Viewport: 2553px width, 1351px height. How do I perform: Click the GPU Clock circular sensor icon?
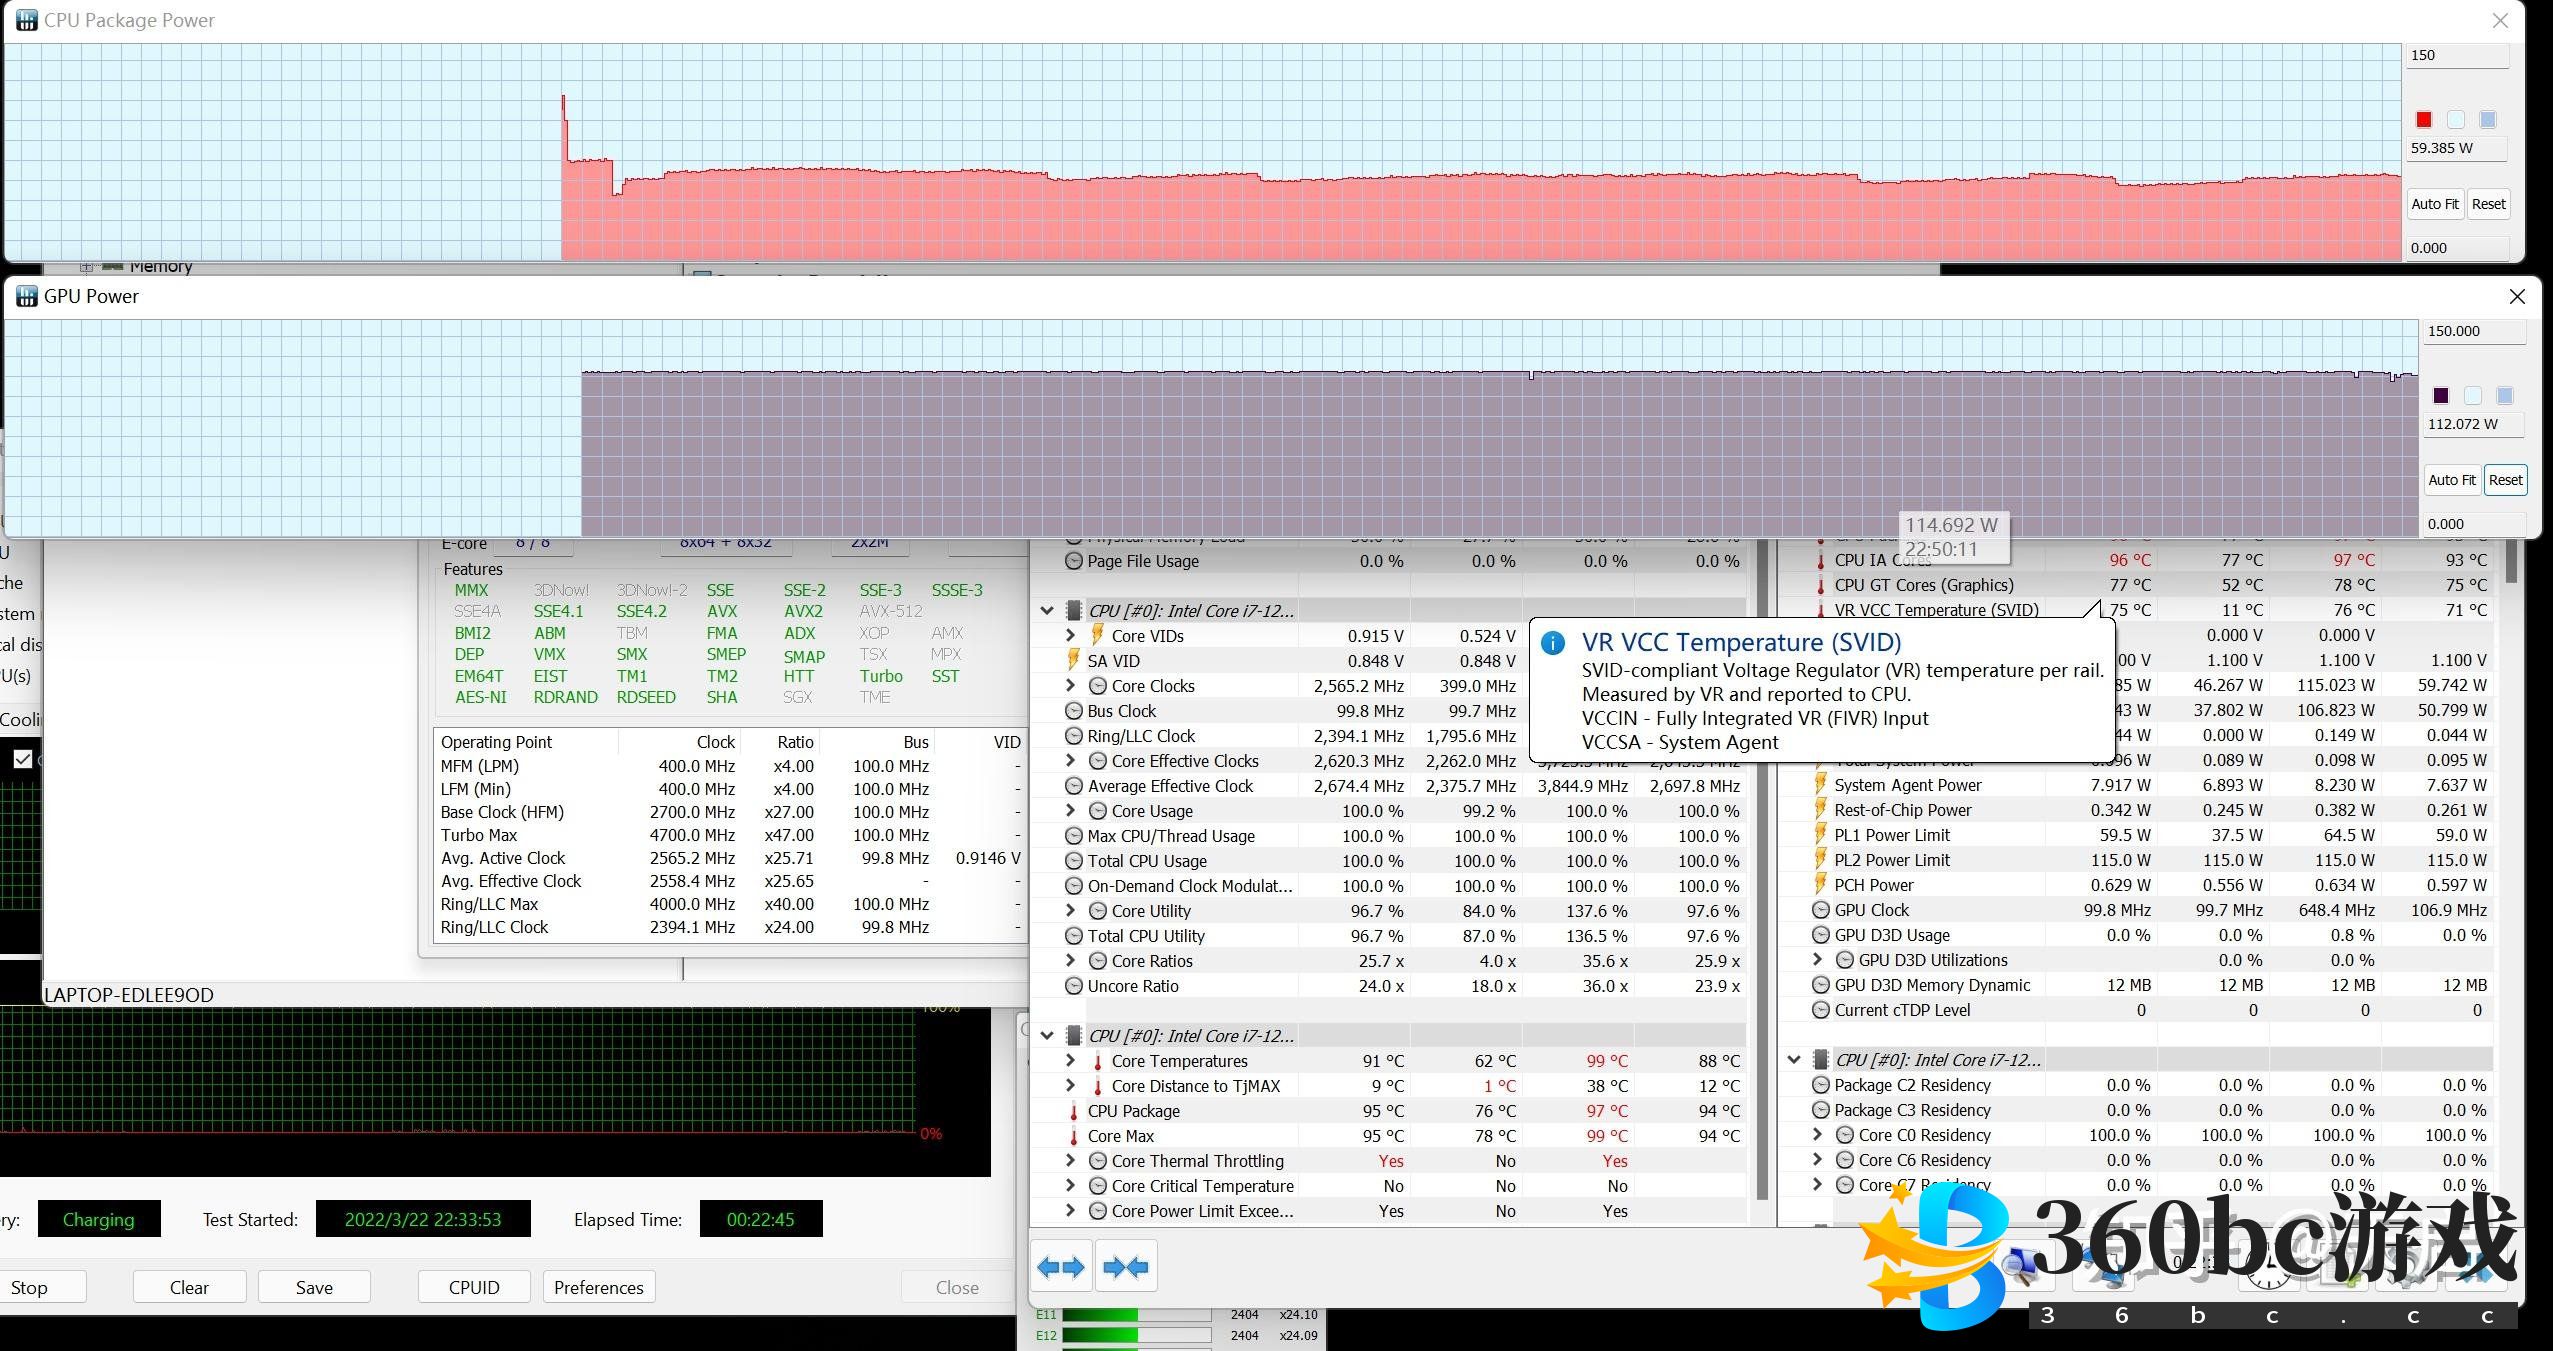coord(1820,910)
